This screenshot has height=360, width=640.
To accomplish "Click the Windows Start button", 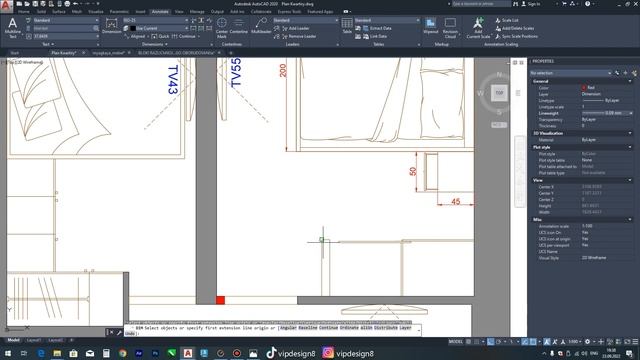I will pyautogui.click(x=7, y=353).
